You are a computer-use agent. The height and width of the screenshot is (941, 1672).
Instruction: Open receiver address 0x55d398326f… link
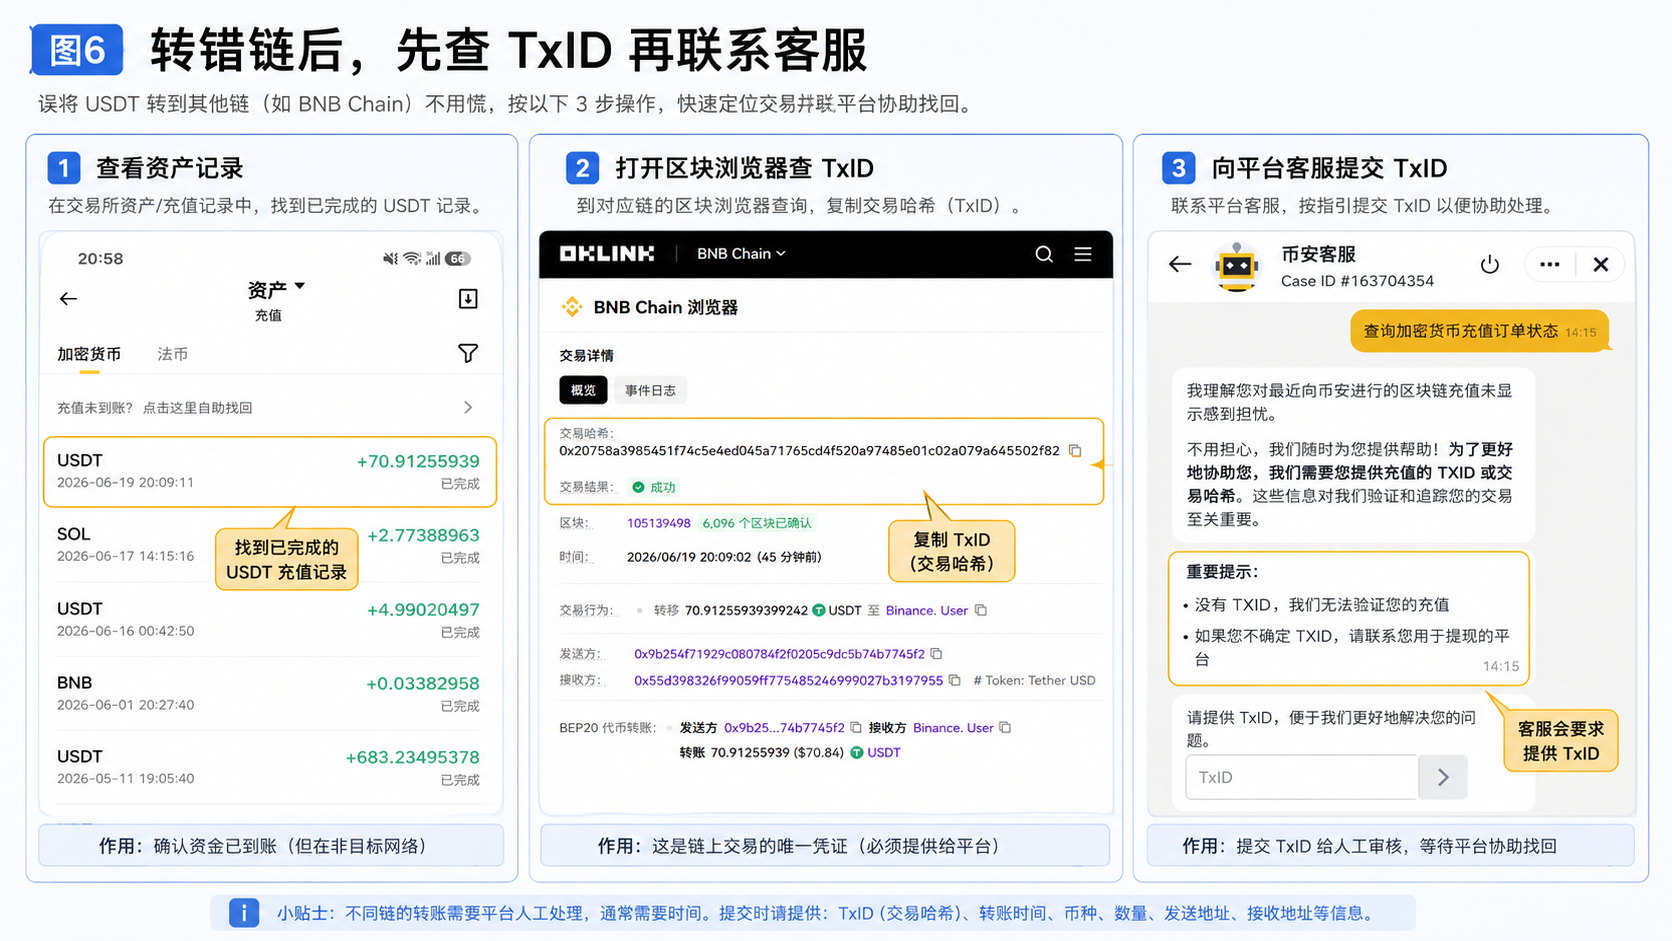pos(788,680)
